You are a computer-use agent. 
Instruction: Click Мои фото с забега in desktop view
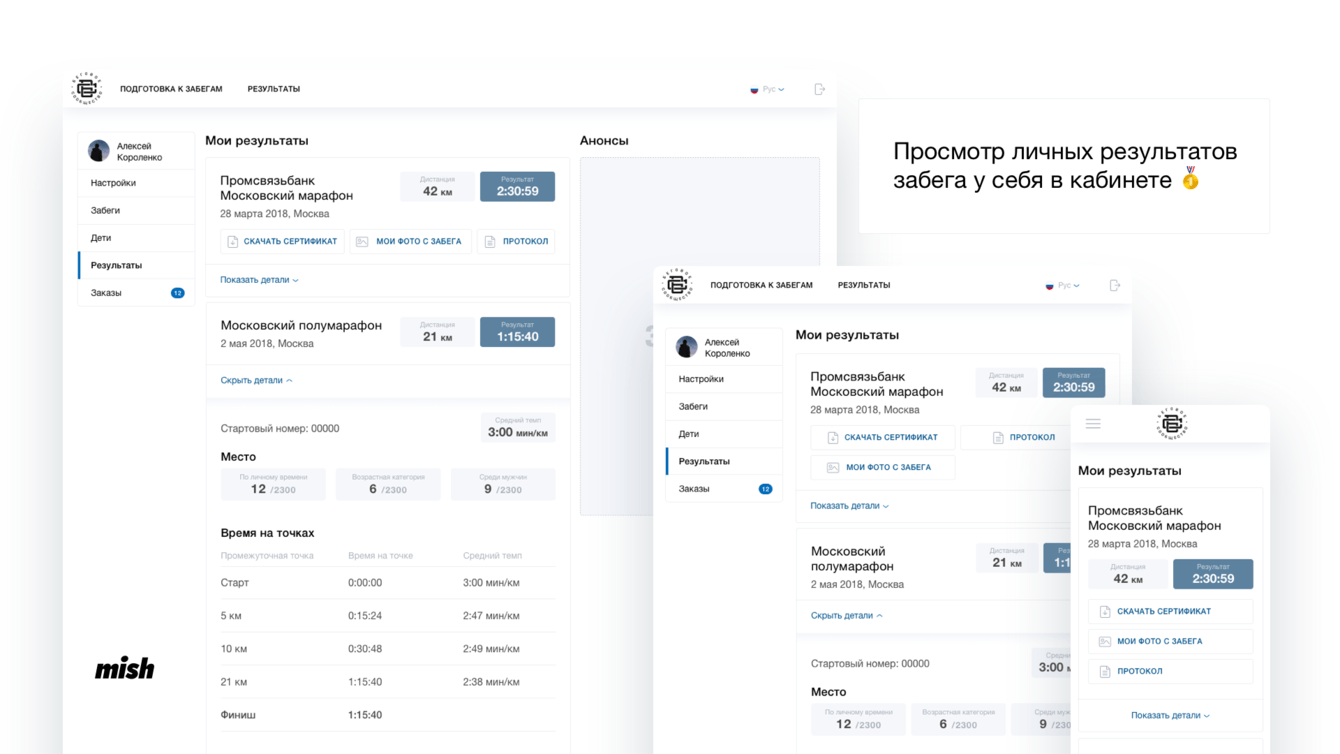click(410, 241)
